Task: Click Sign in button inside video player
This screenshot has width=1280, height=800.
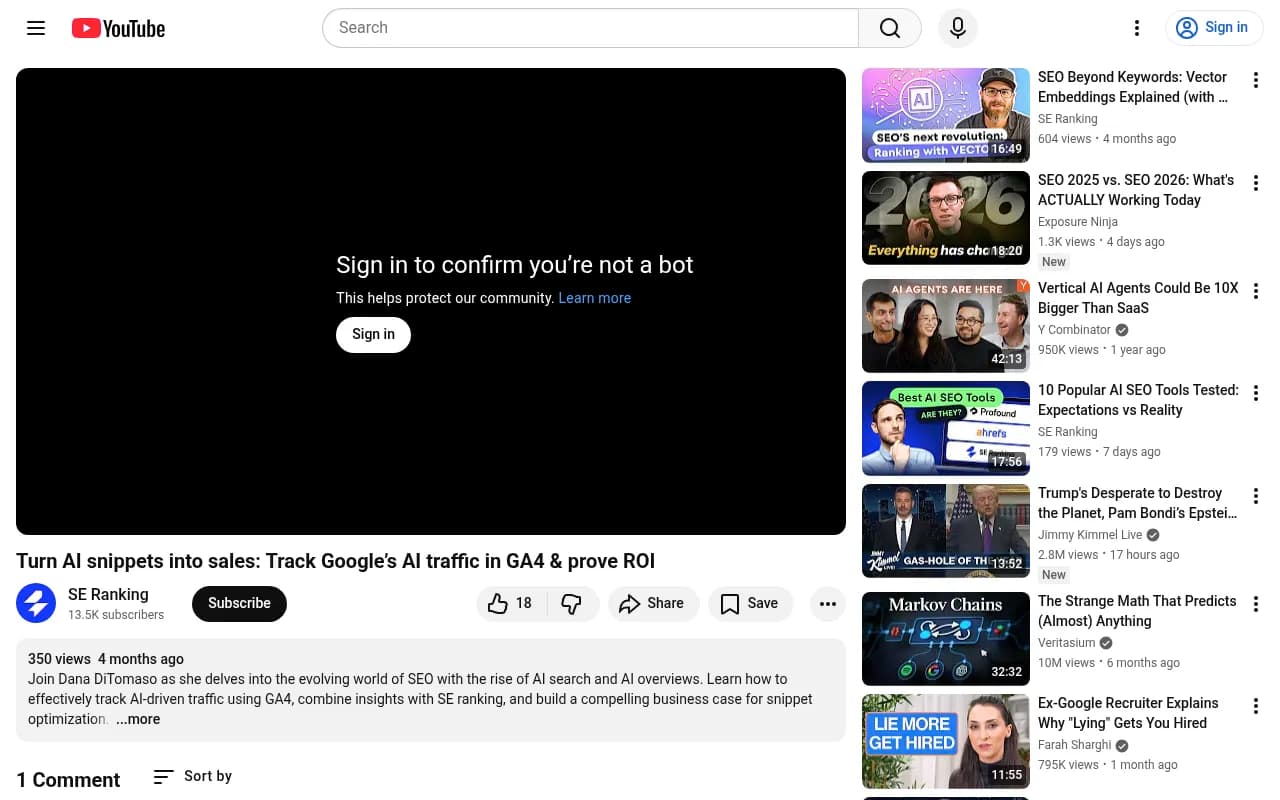Action: pyautogui.click(x=373, y=334)
